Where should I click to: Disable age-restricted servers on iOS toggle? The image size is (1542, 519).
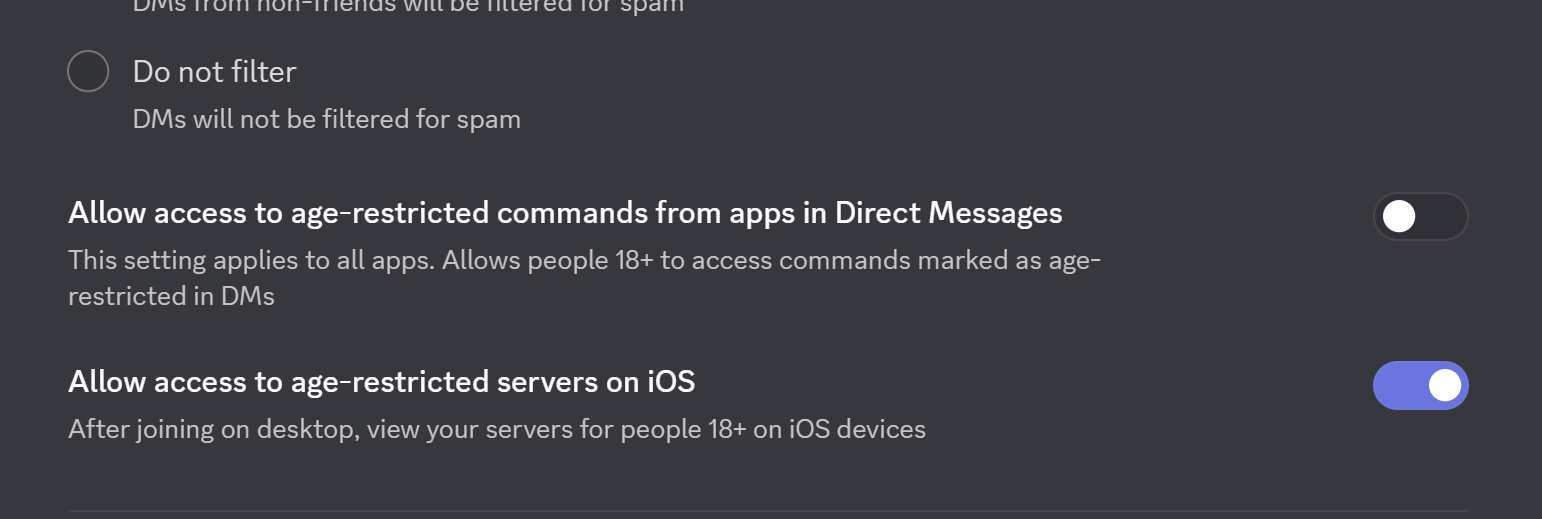1420,385
